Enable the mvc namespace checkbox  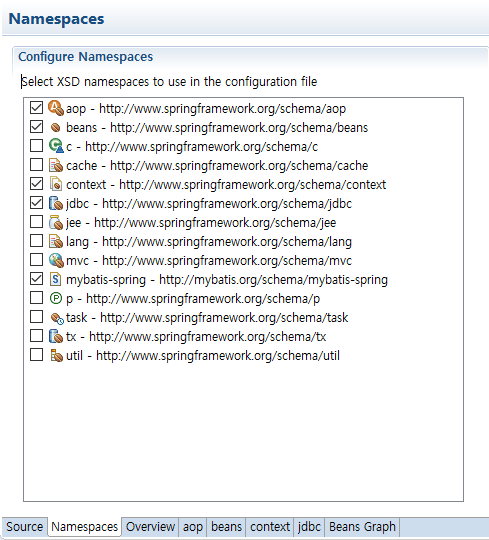point(37,260)
